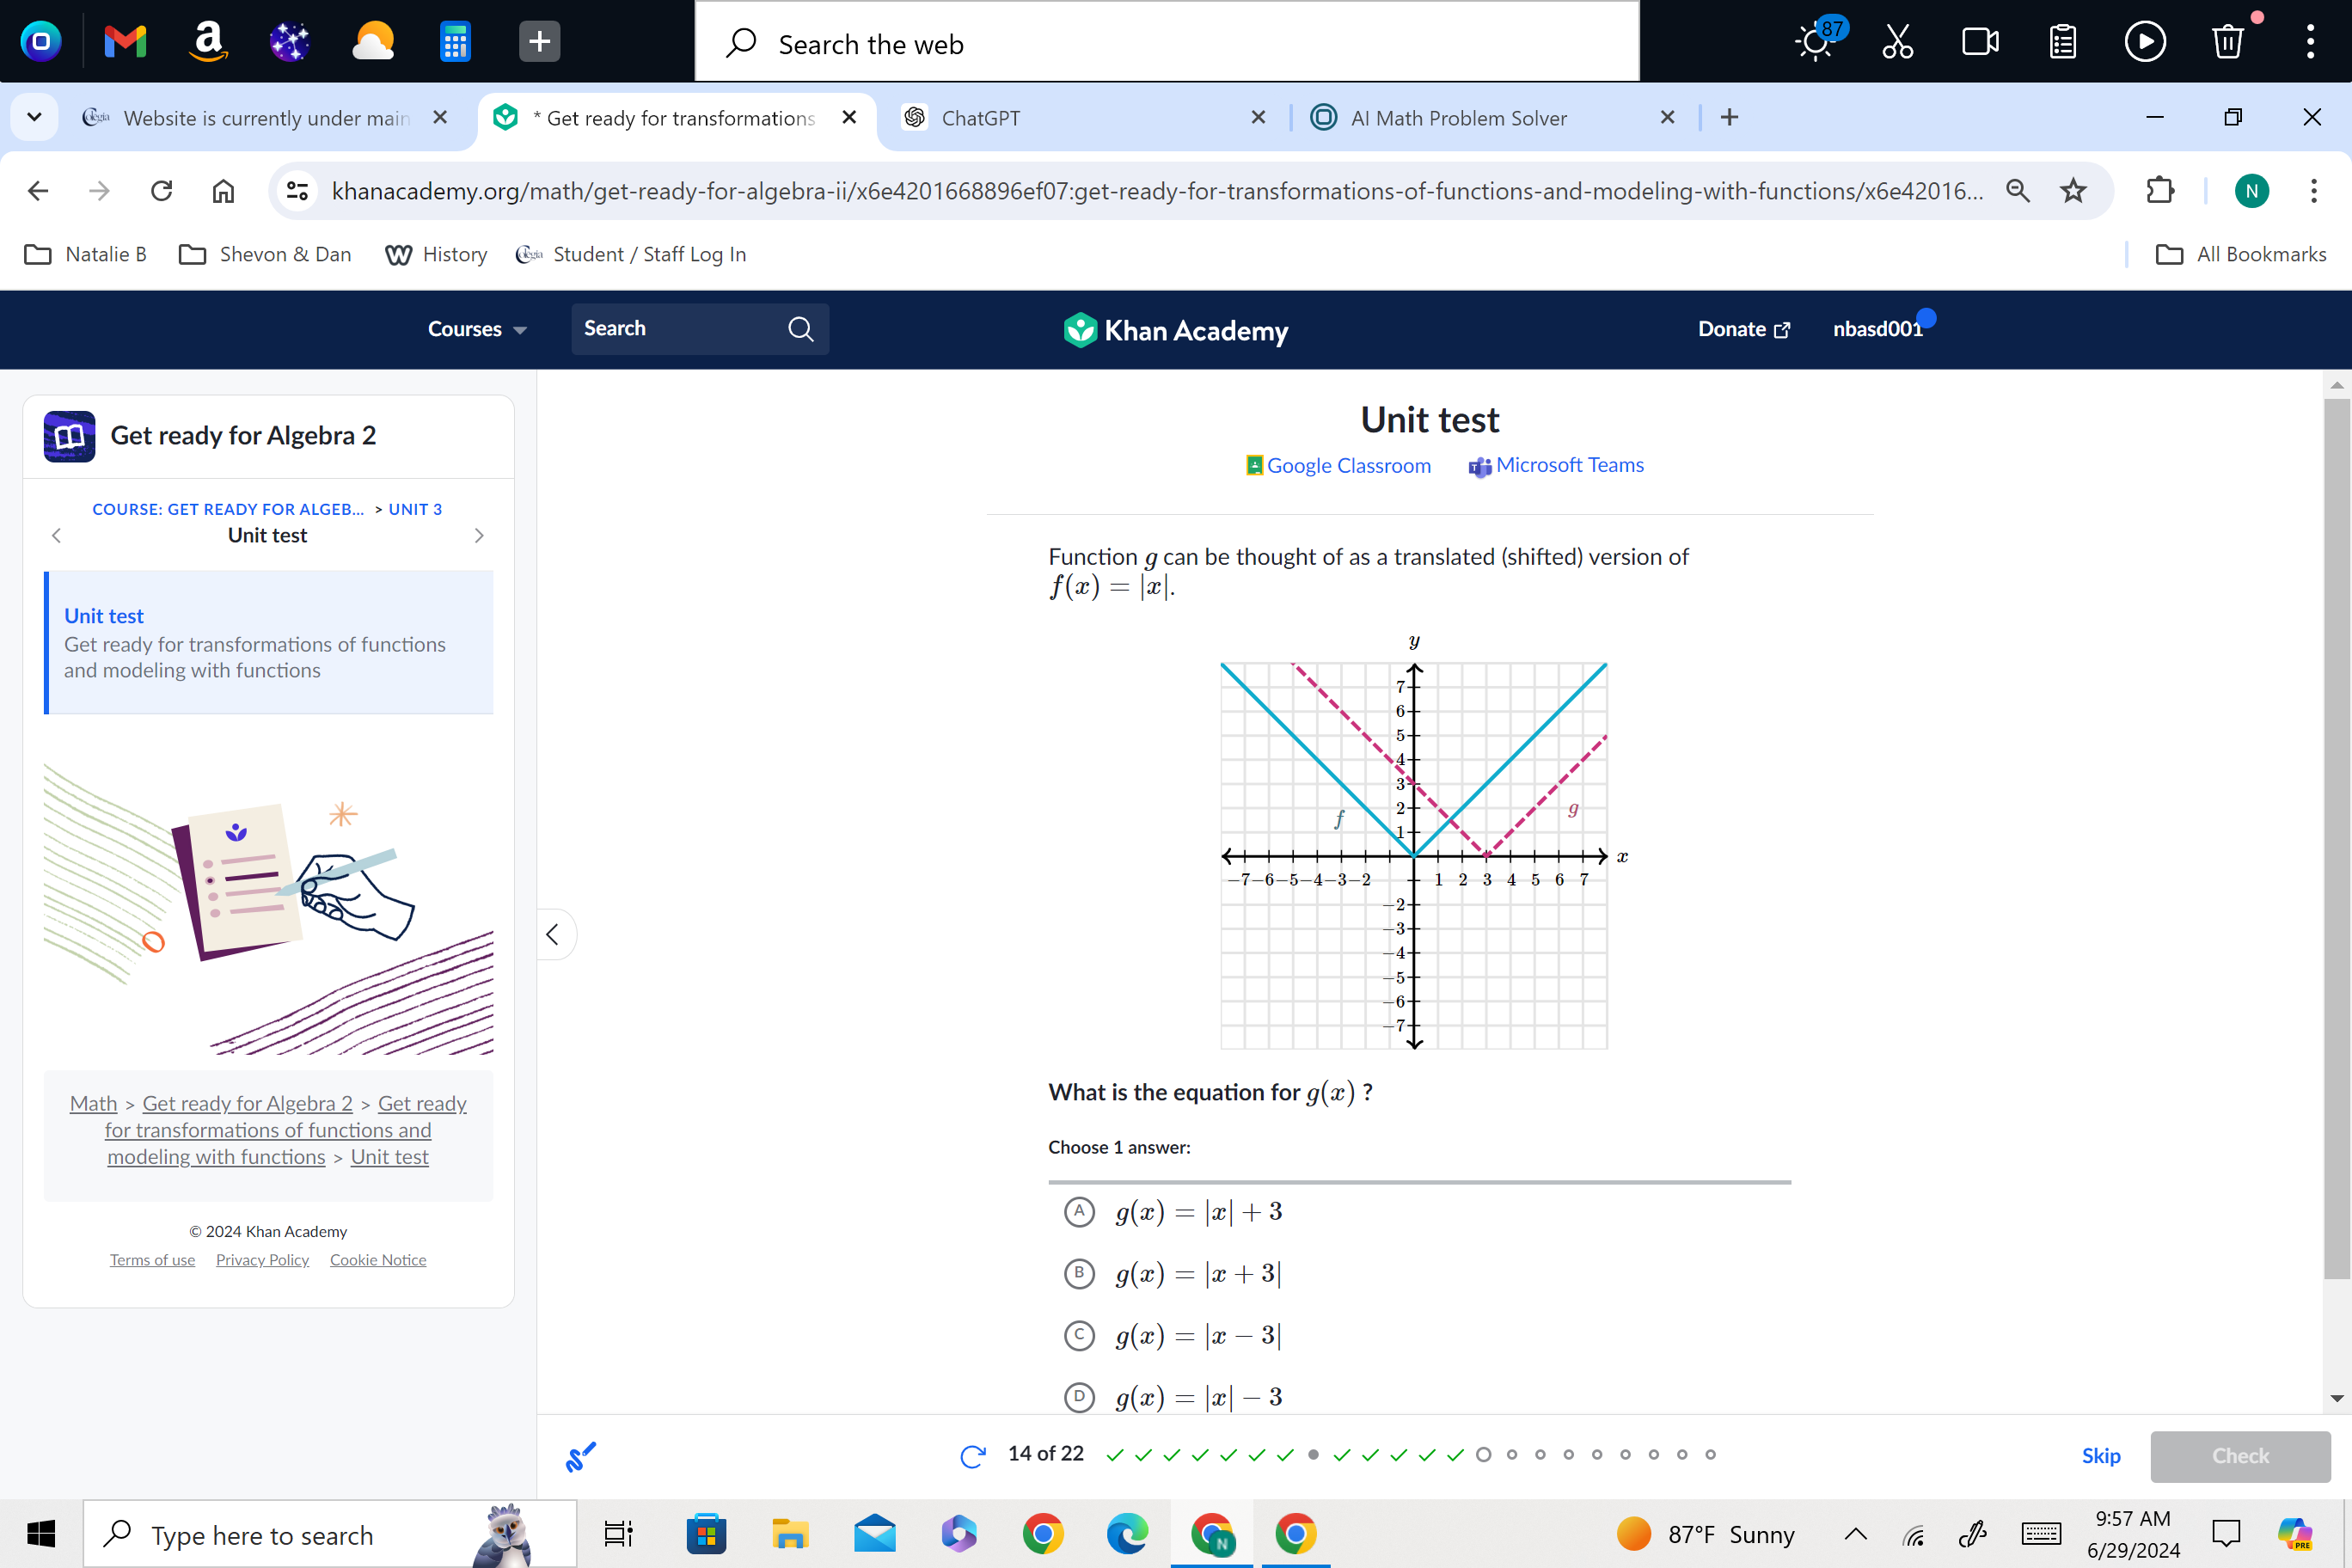
Task: Open the scratchpad pencil tool near the progress bar
Action: (x=581, y=1457)
